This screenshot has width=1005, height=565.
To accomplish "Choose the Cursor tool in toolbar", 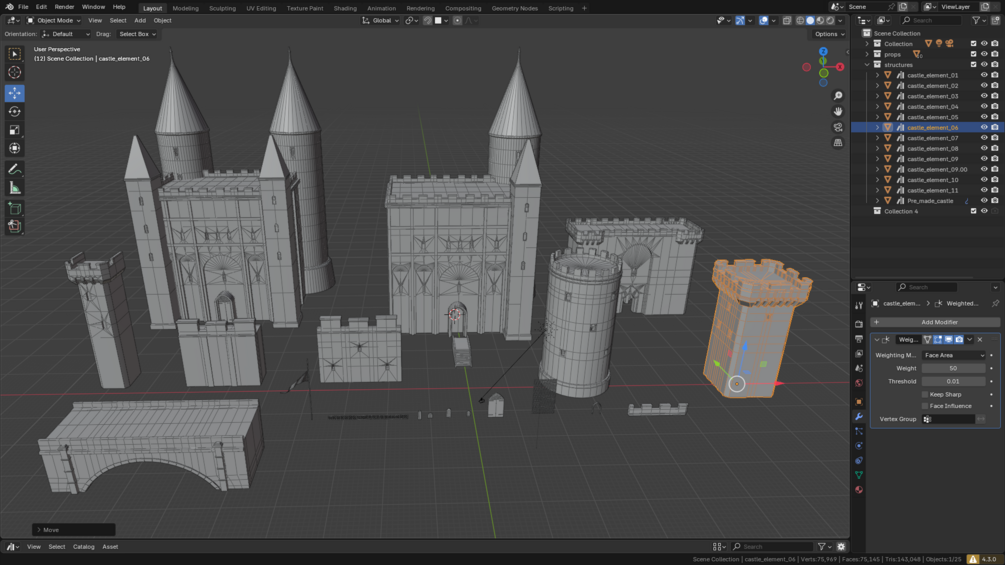I will (x=14, y=72).
